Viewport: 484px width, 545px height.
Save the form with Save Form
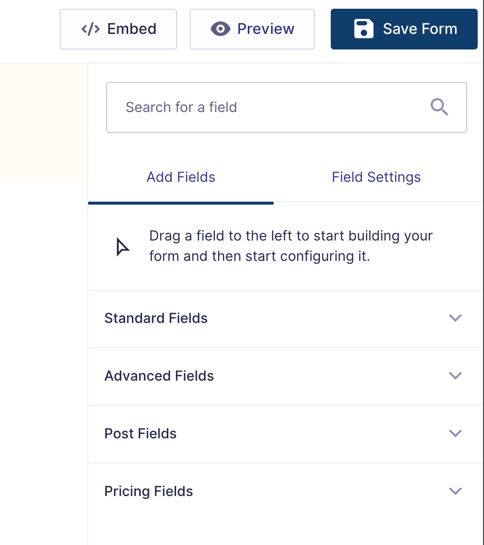404,29
